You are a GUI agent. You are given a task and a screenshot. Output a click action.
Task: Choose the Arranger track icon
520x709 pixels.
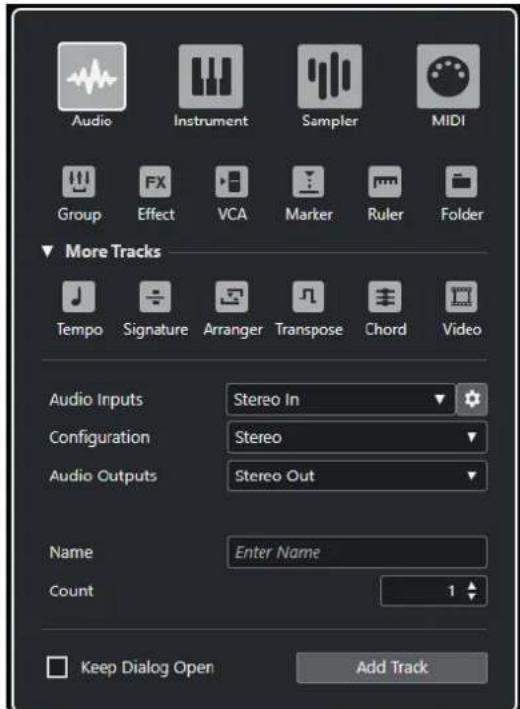point(232,297)
